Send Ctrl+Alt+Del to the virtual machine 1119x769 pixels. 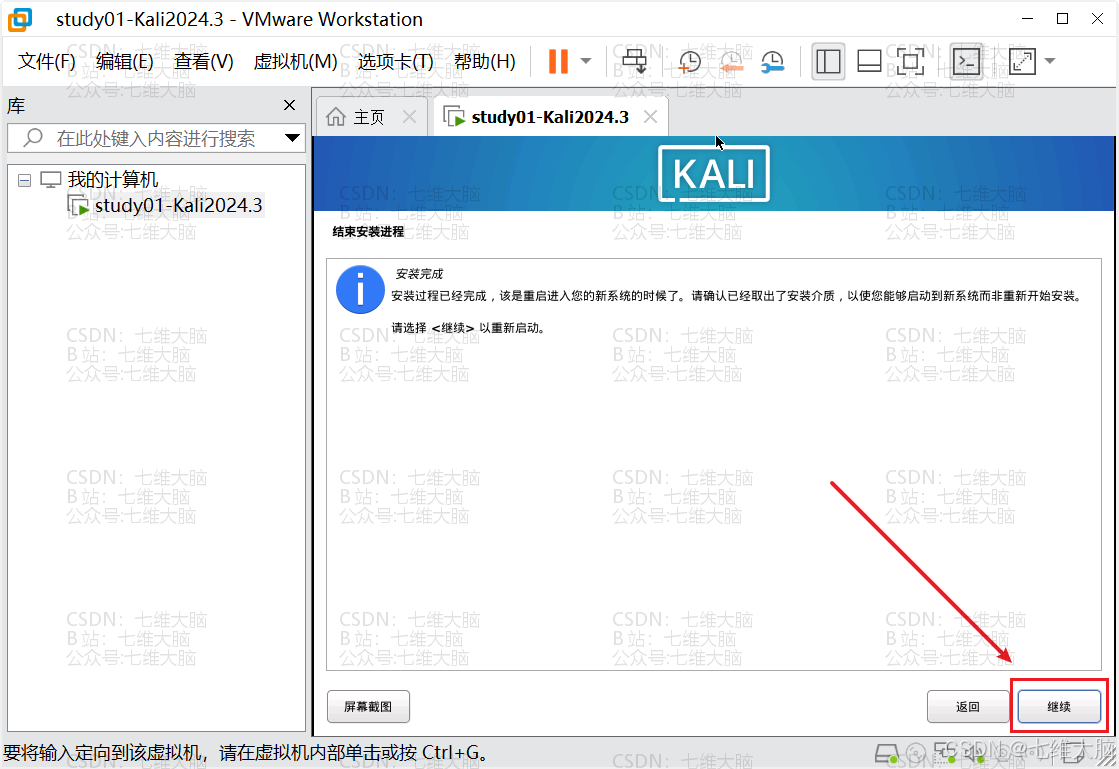634,61
